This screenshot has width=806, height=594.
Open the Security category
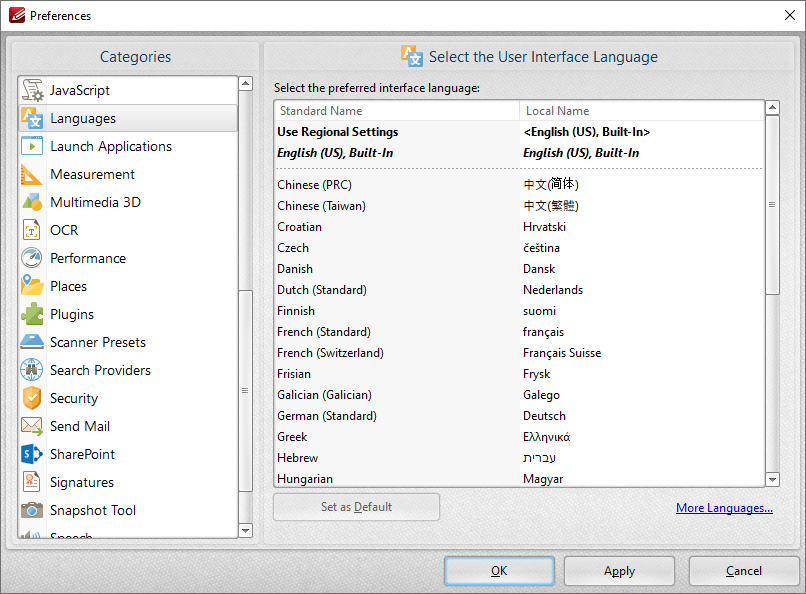click(x=74, y=398)
